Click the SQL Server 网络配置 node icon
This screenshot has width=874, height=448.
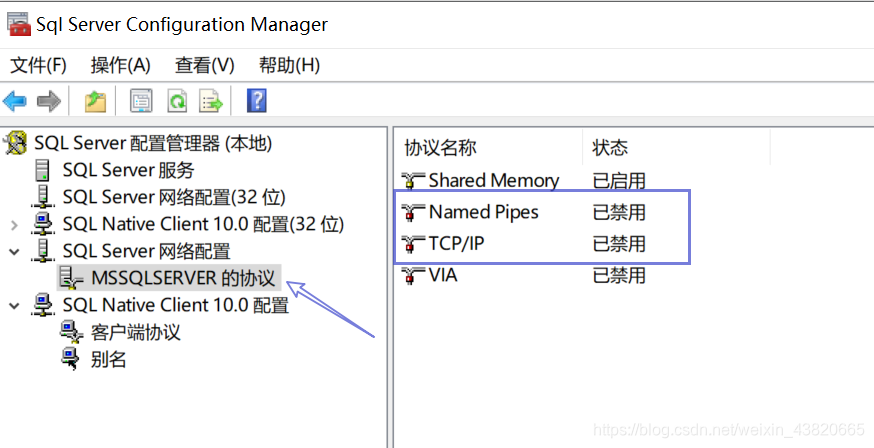pos(43,251)
